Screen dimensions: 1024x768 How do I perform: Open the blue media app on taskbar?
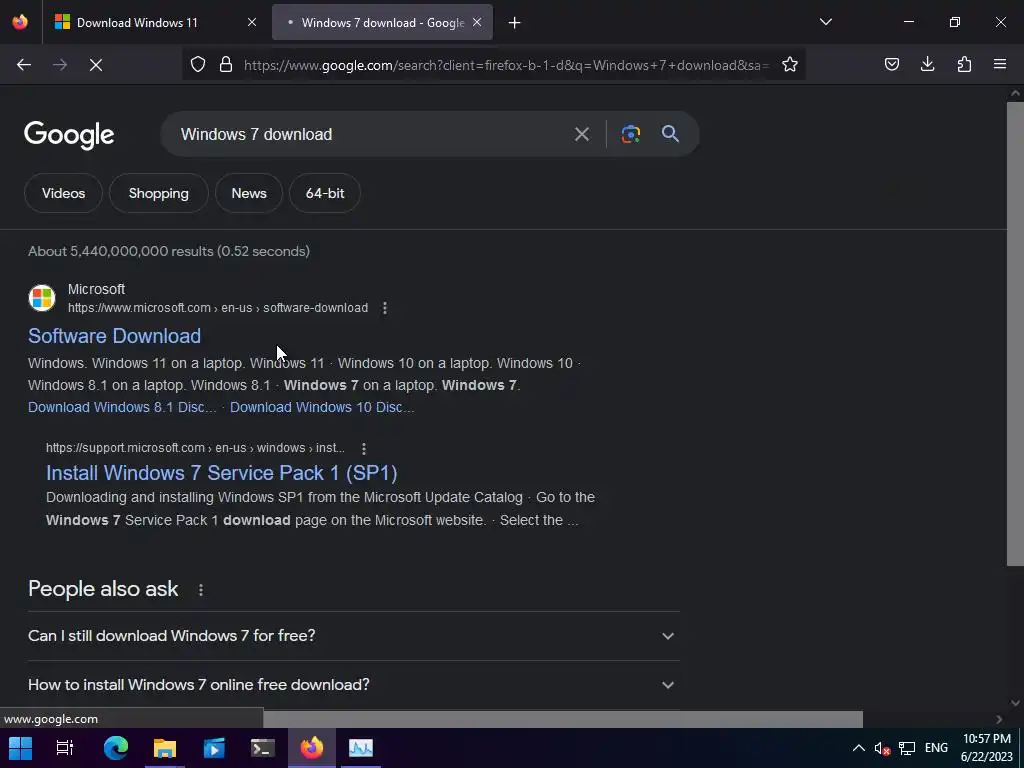(214, 748)
